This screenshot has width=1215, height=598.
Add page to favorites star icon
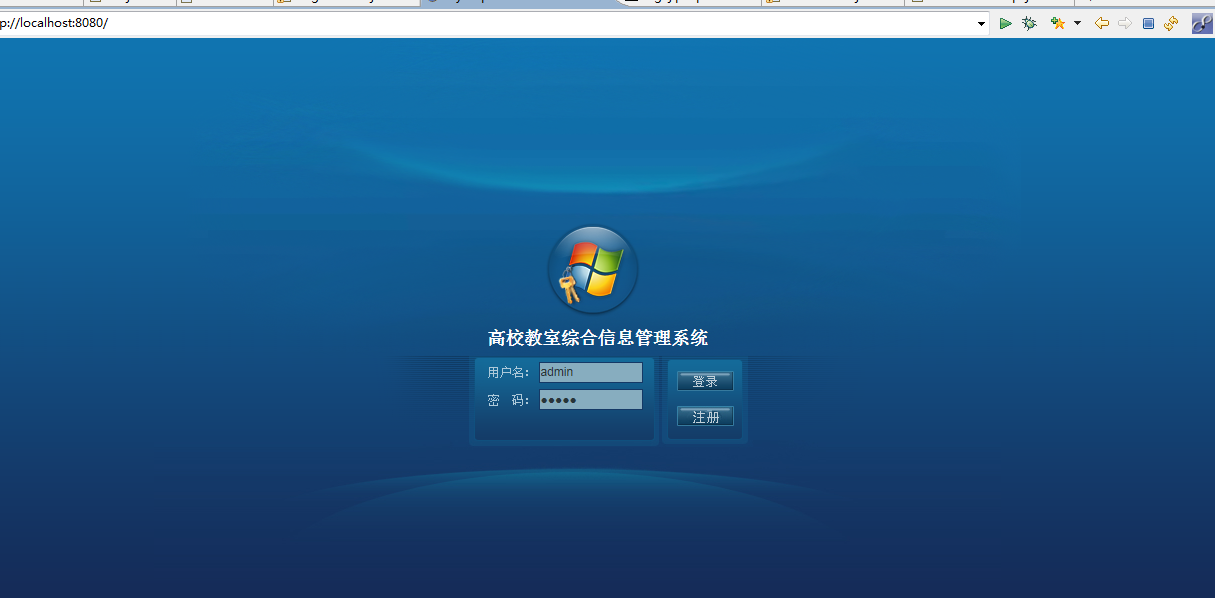(1058, 23)
